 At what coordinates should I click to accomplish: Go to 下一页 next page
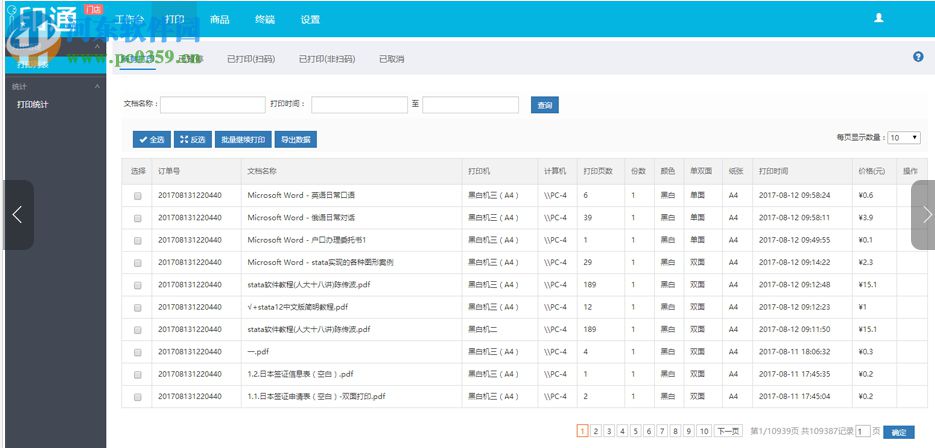coord(727,431)
